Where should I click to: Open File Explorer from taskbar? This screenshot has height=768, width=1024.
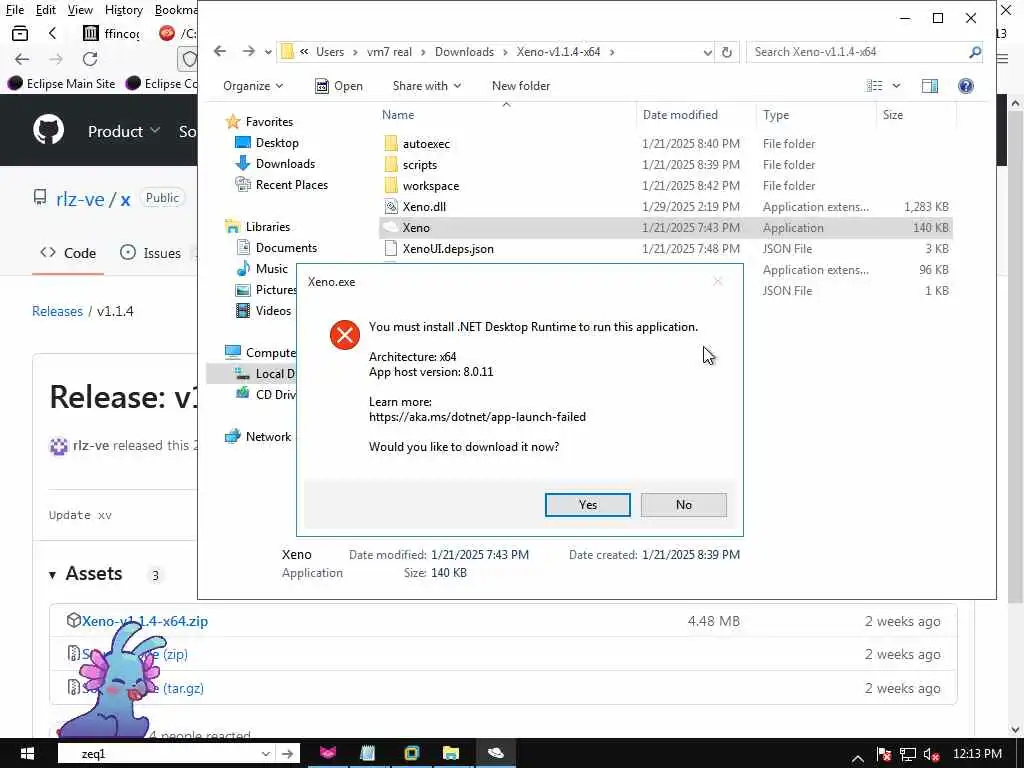pos(451,753)
